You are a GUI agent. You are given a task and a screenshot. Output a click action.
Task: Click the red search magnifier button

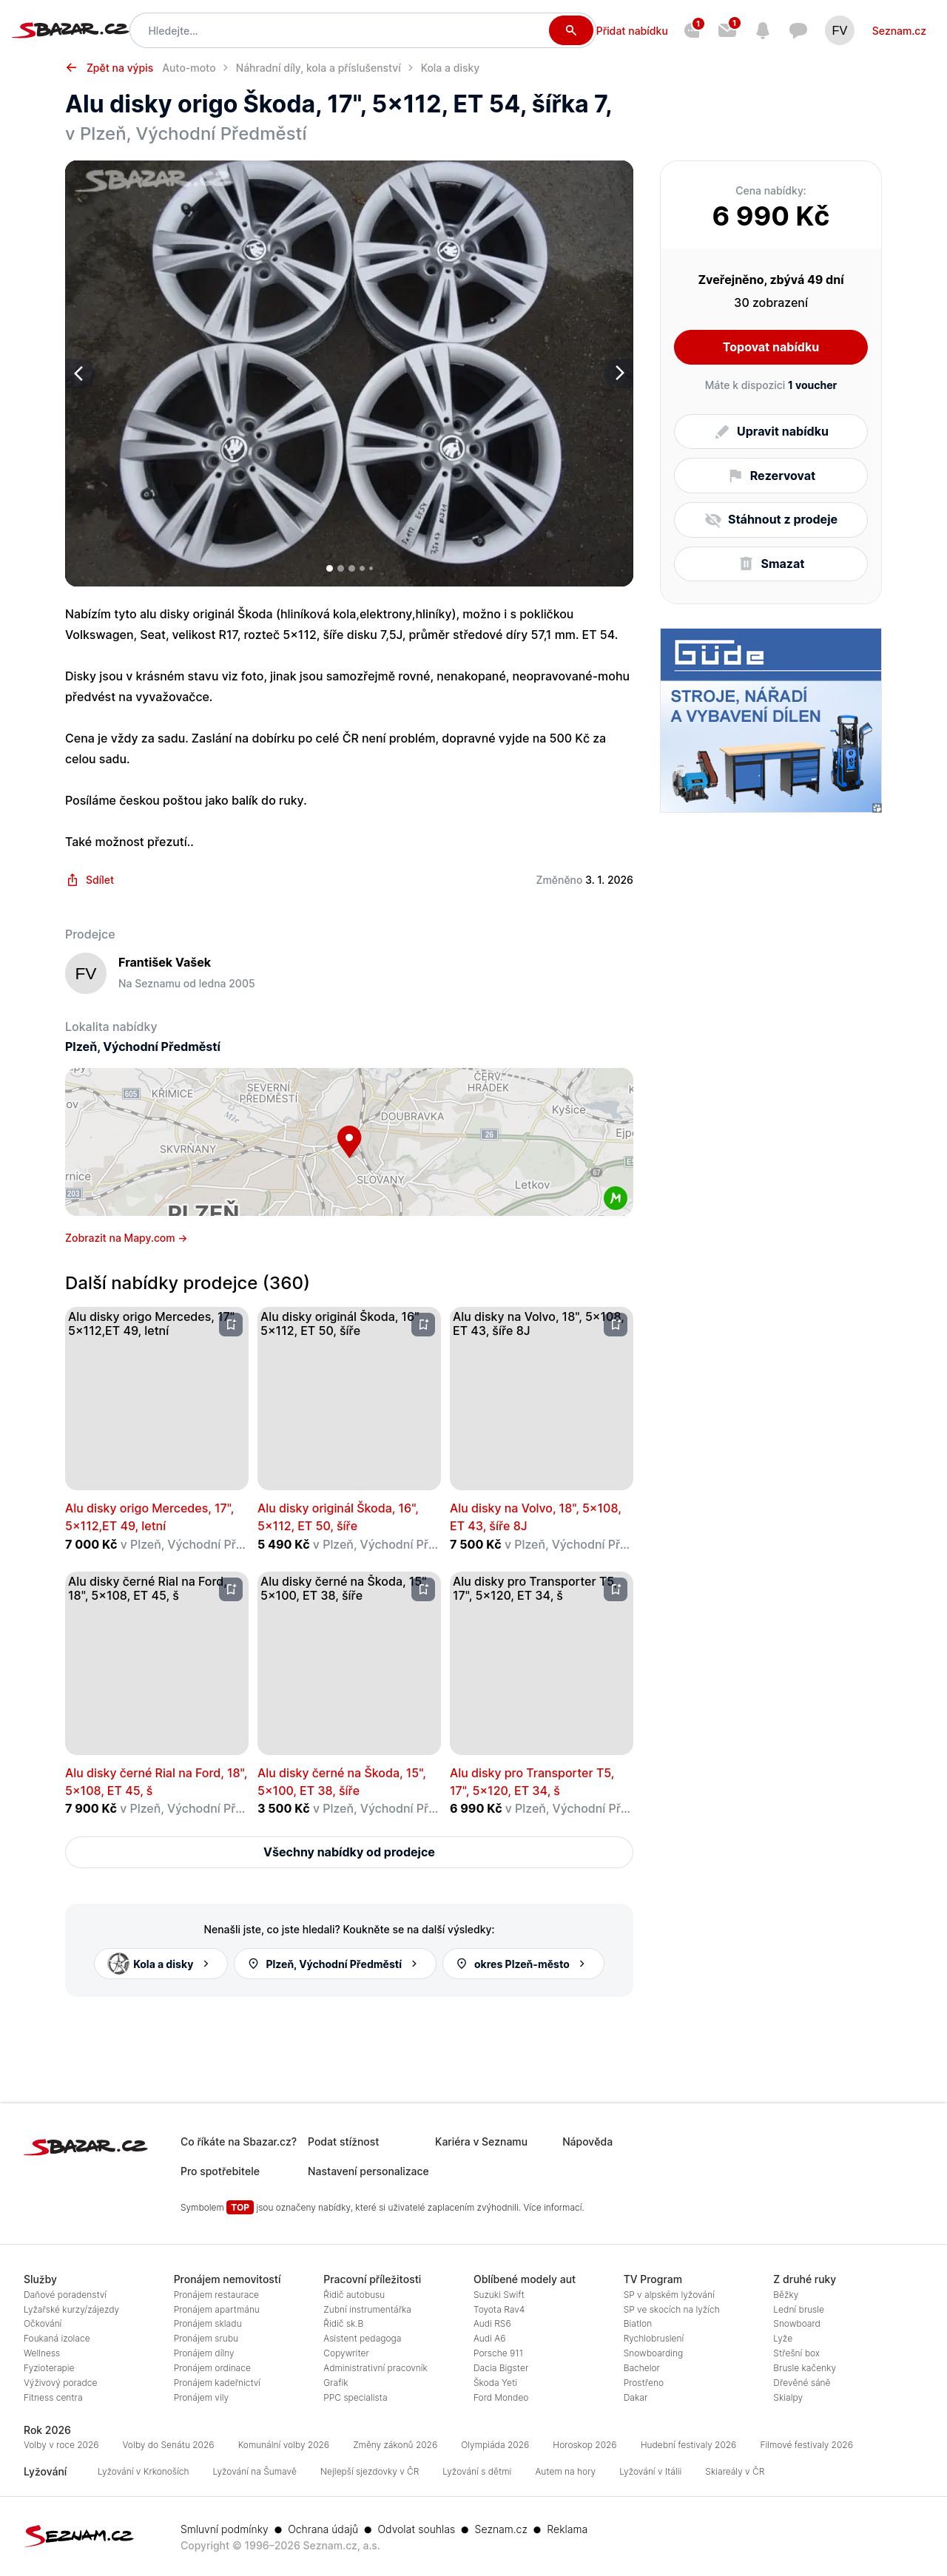coord(570,31)
